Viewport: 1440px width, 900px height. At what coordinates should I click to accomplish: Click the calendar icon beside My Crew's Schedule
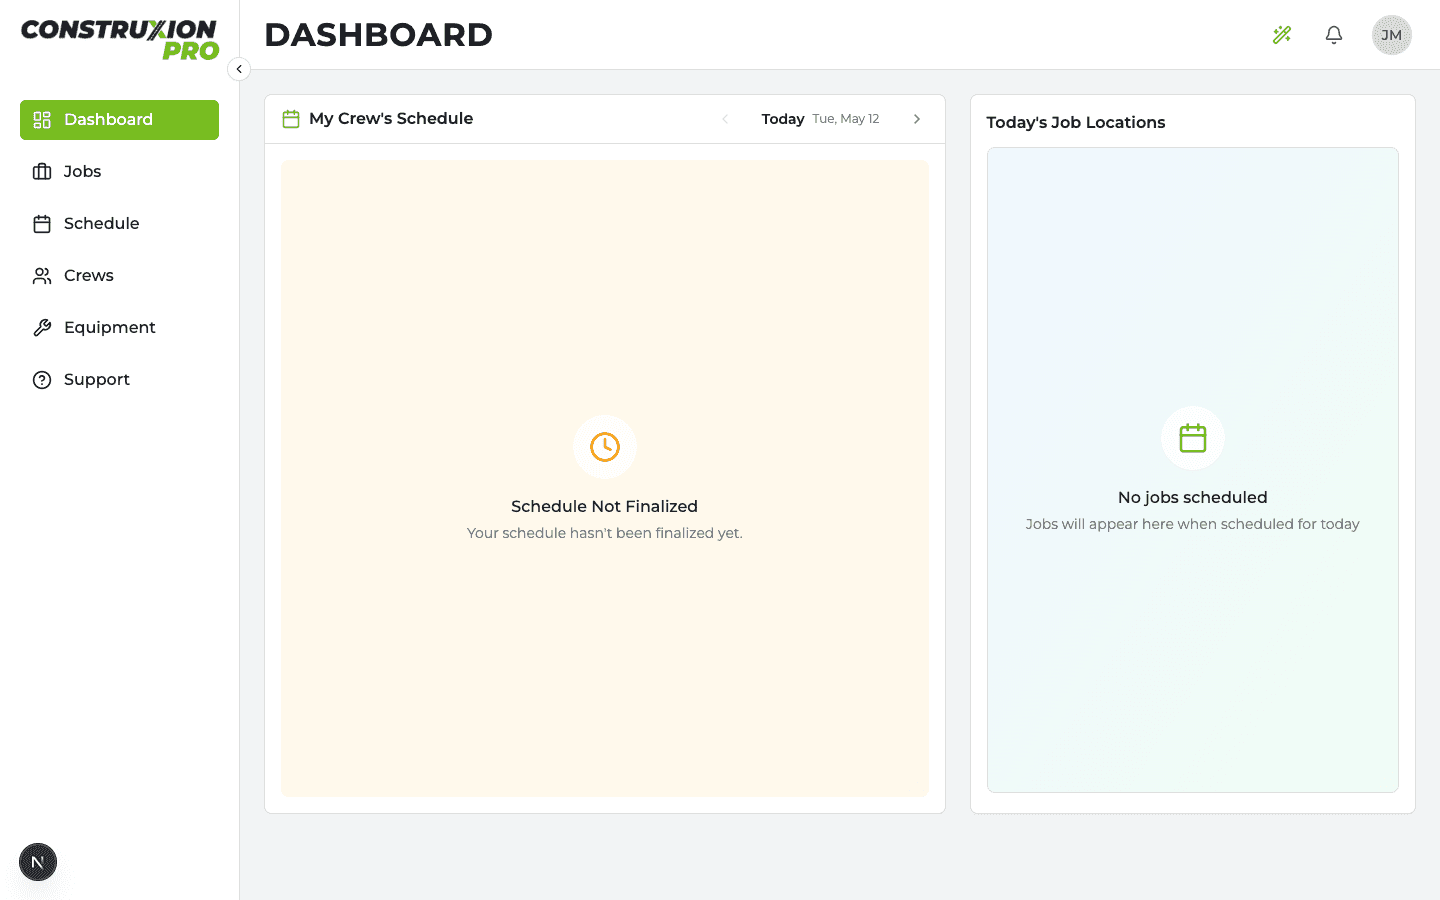(291, 119)
